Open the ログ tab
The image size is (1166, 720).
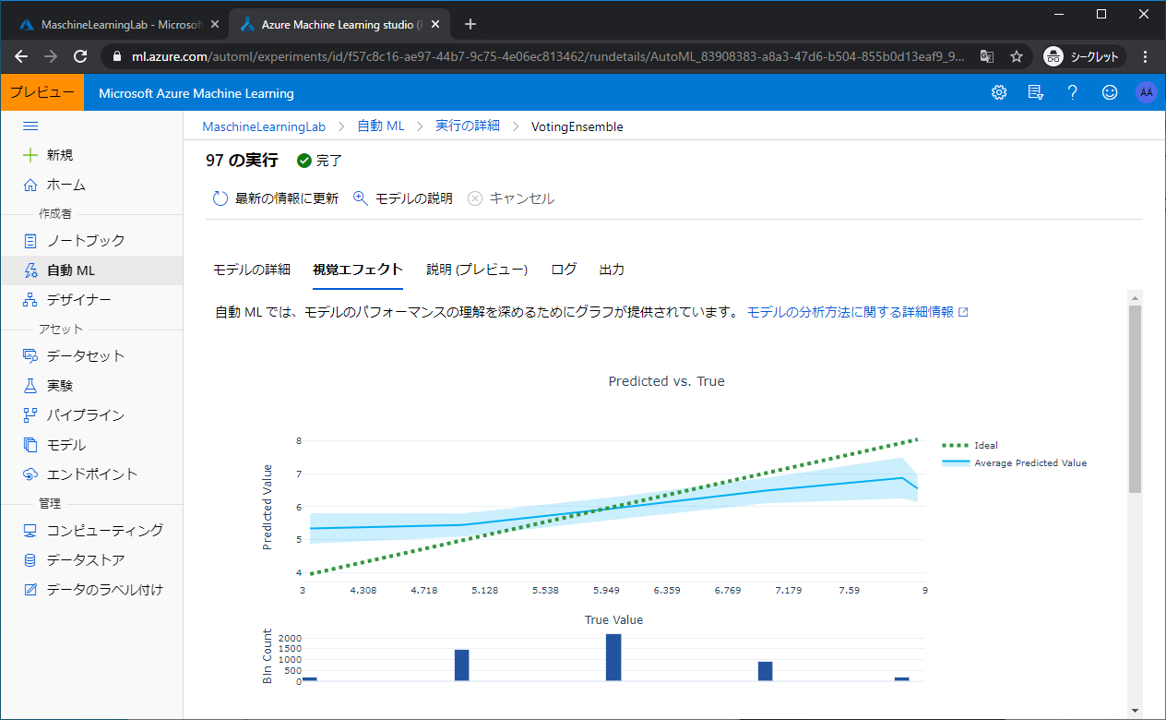click(x=564, y=270)
